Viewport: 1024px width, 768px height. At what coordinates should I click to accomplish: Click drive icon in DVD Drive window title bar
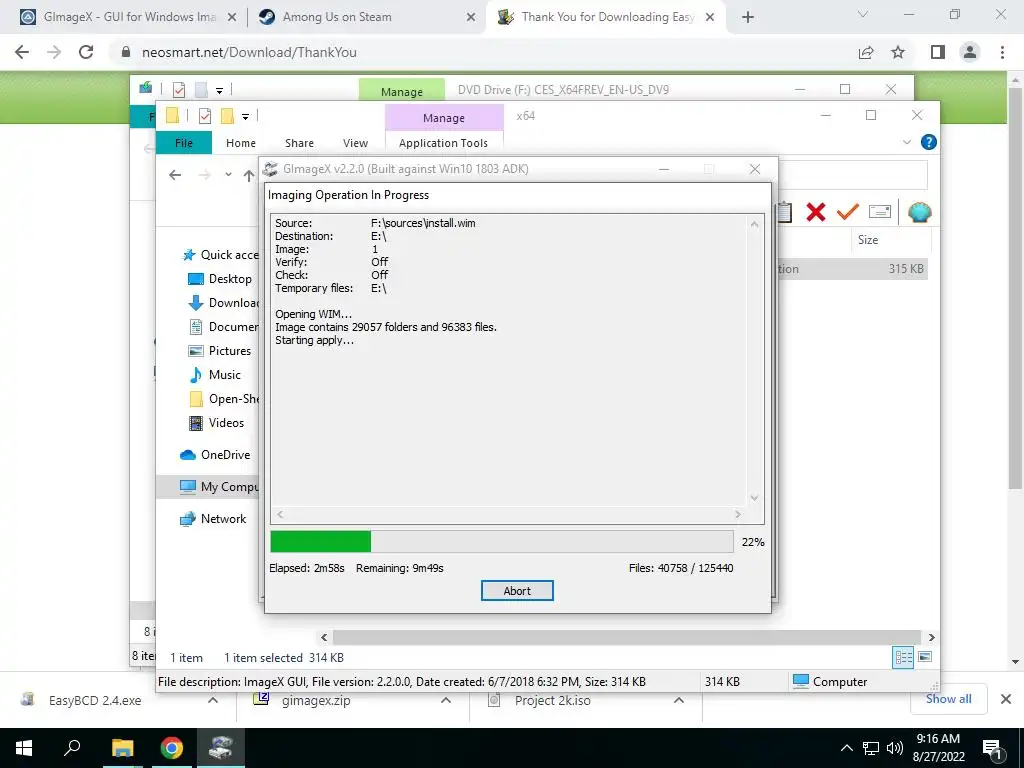tap(146, 88)
